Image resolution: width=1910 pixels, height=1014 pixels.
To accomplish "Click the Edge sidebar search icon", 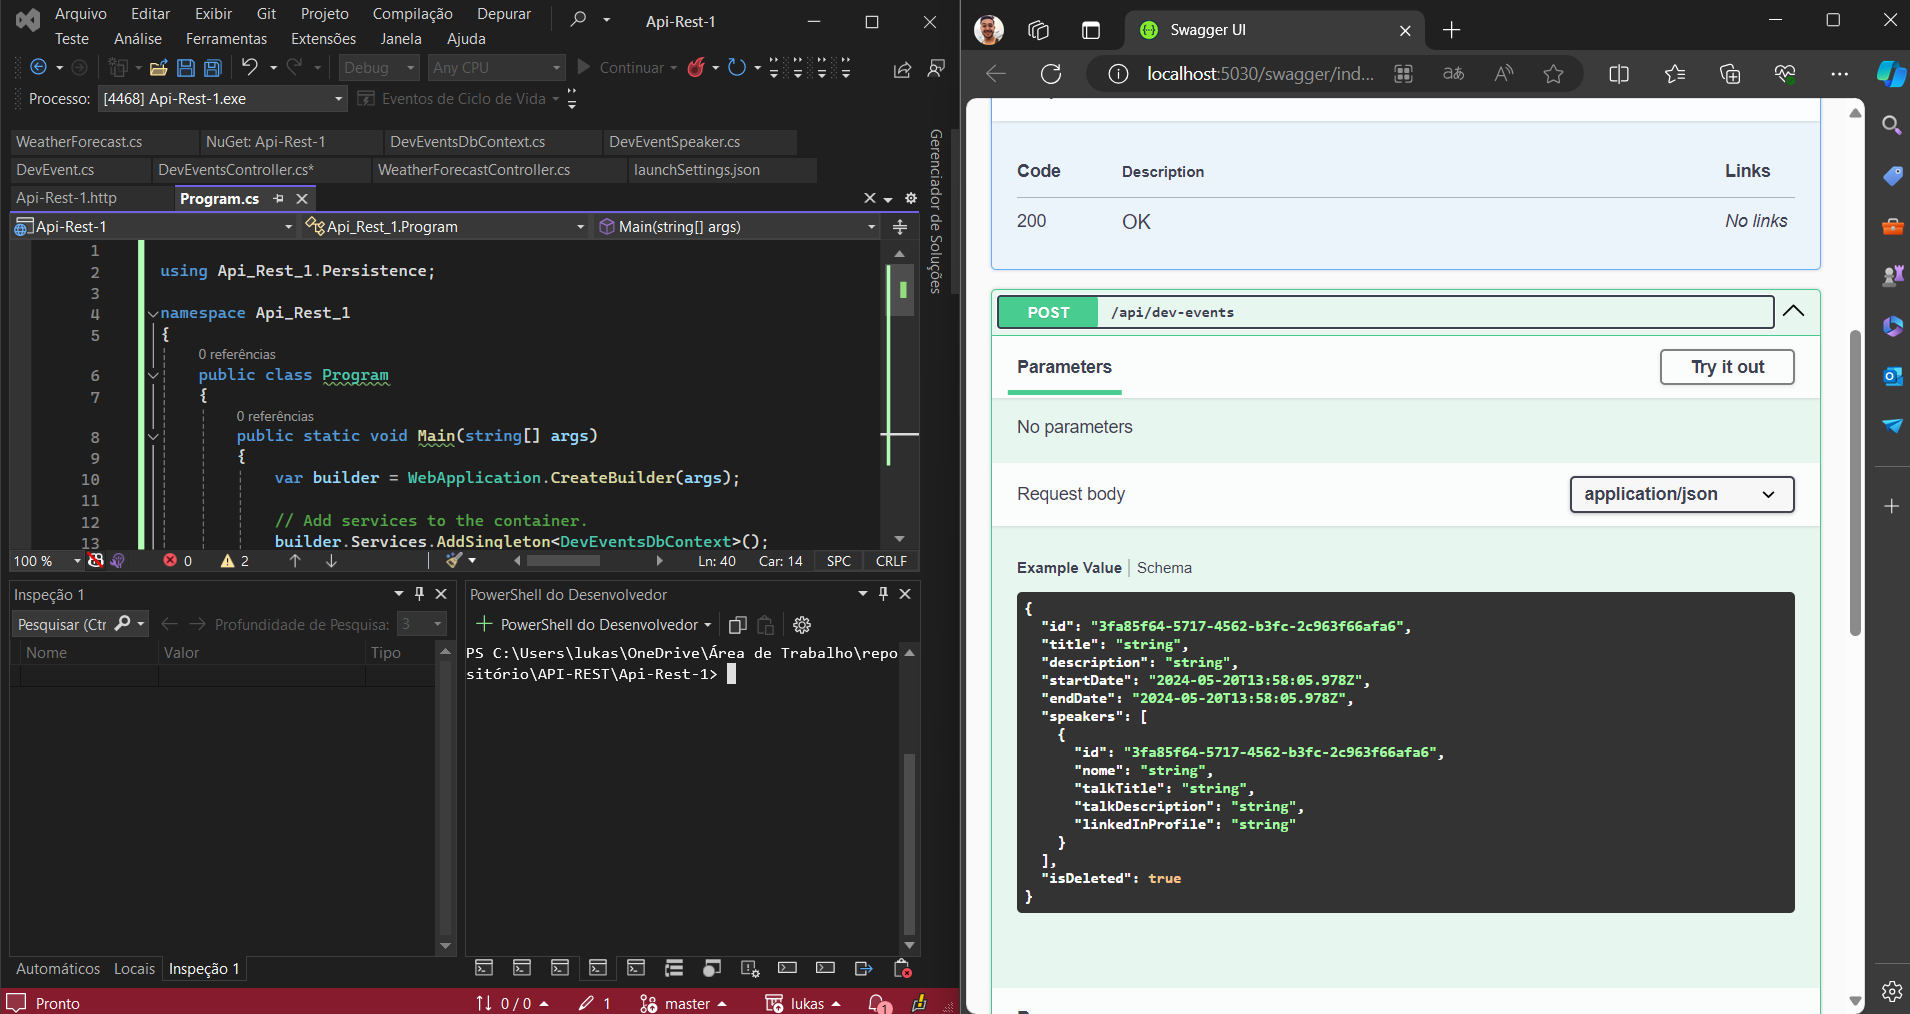I will (1891, 125).
